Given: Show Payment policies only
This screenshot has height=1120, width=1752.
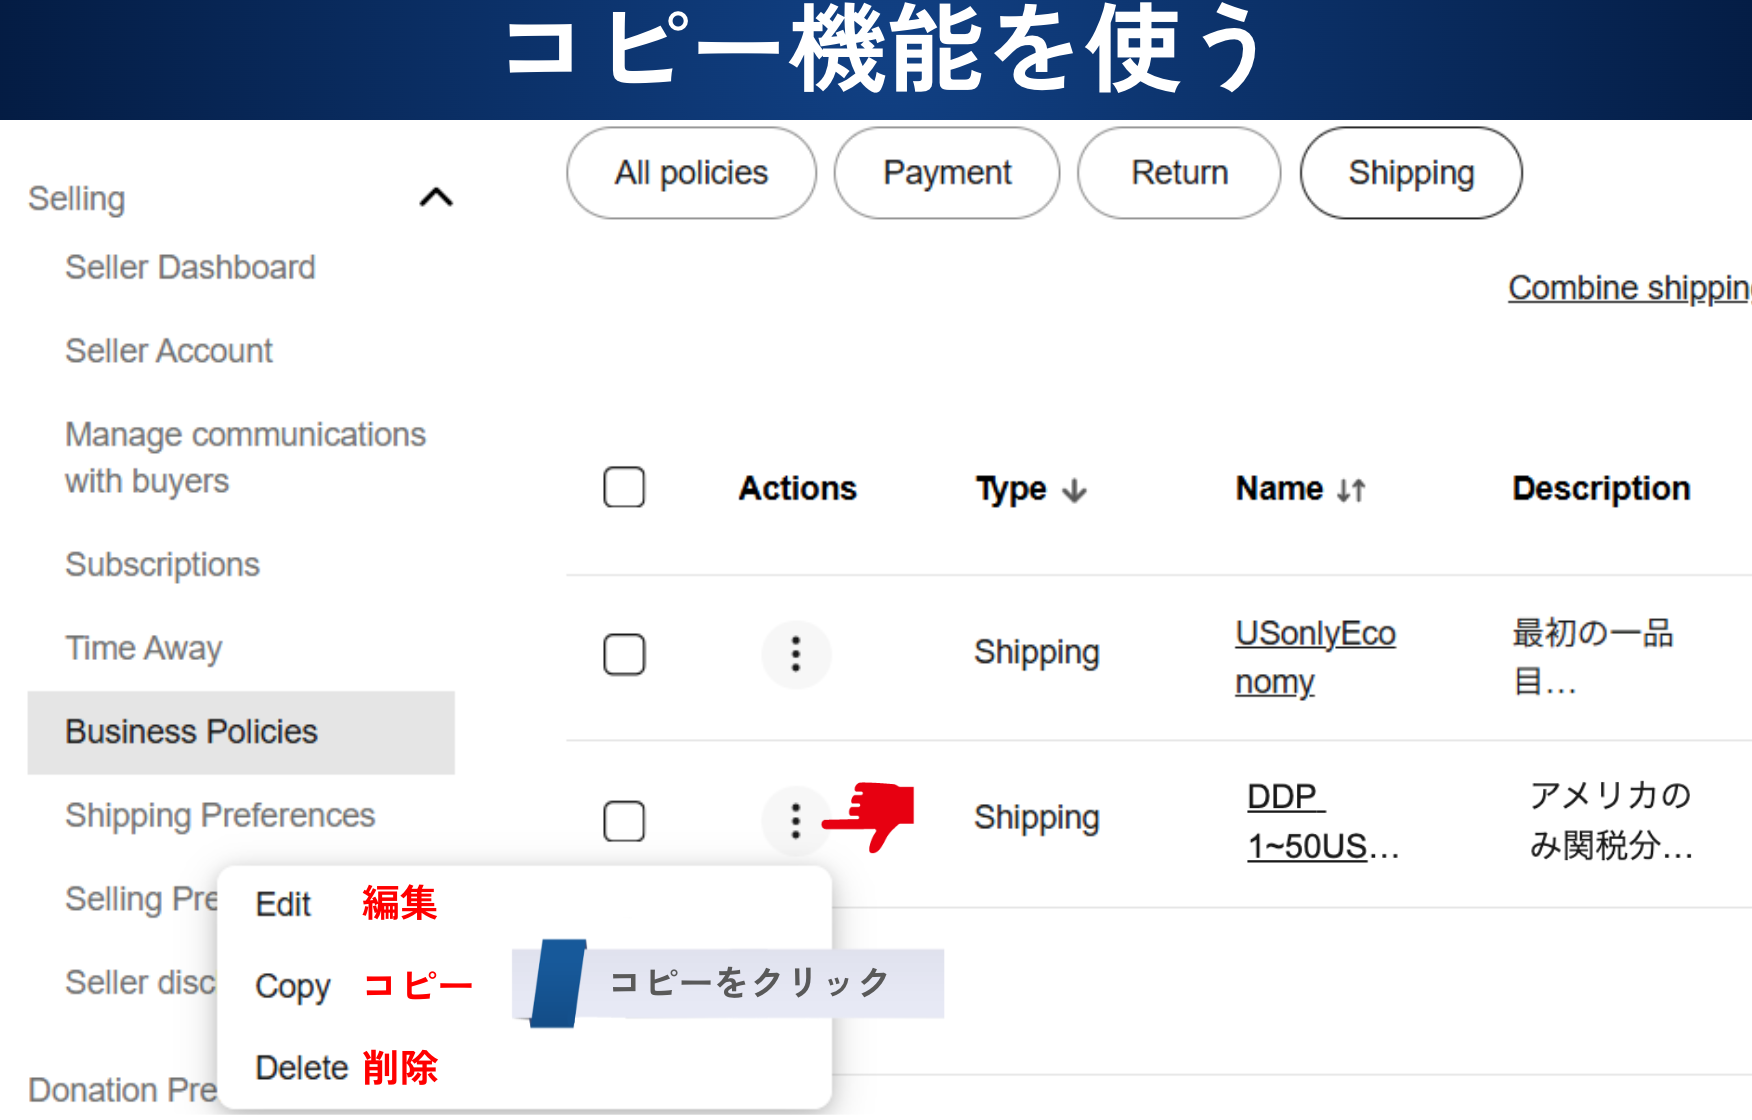Looking at the screenshot, I should click(947, 173).
